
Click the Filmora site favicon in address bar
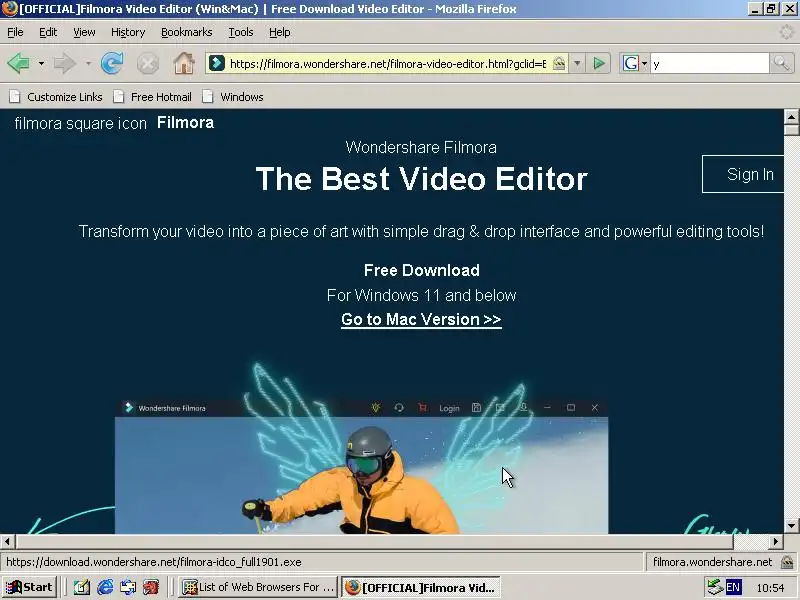pyautogui.click(x=217, y=63)
